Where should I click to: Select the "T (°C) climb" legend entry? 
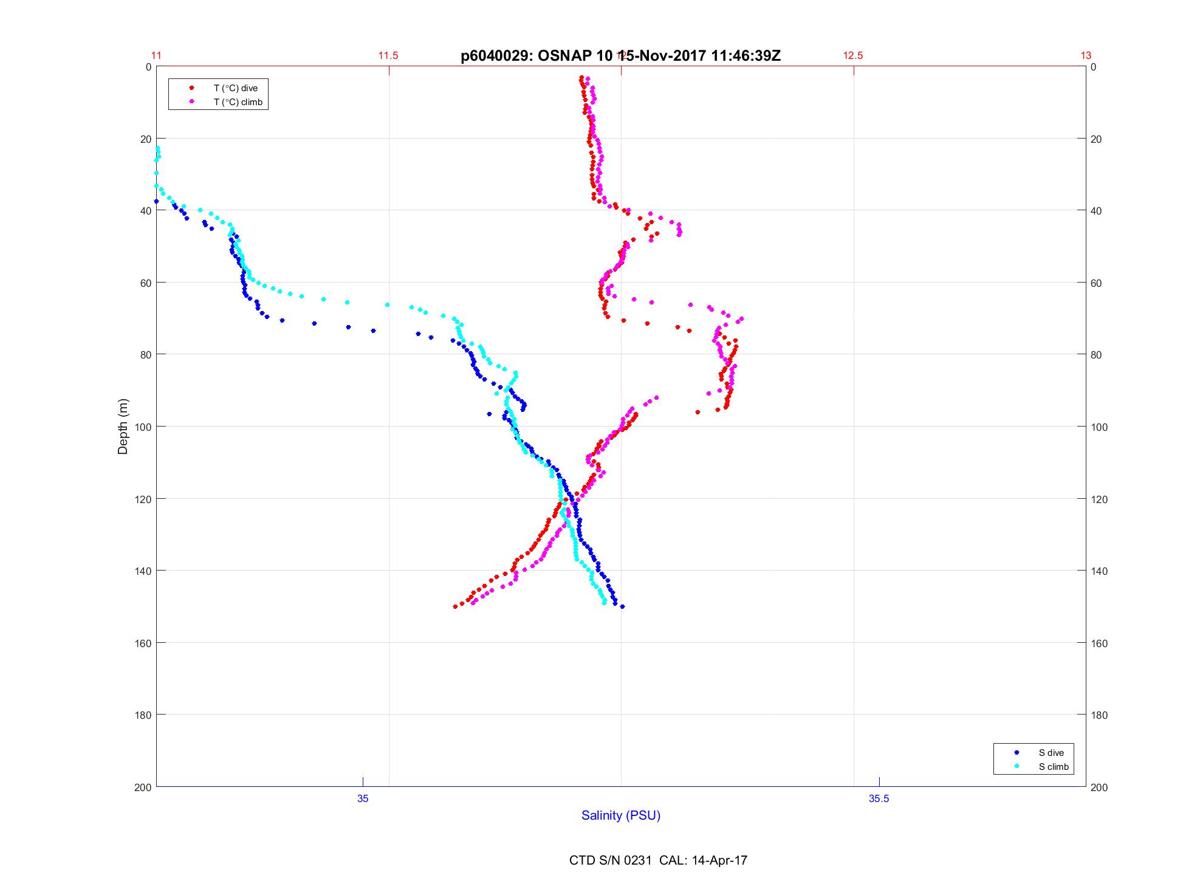239,102
